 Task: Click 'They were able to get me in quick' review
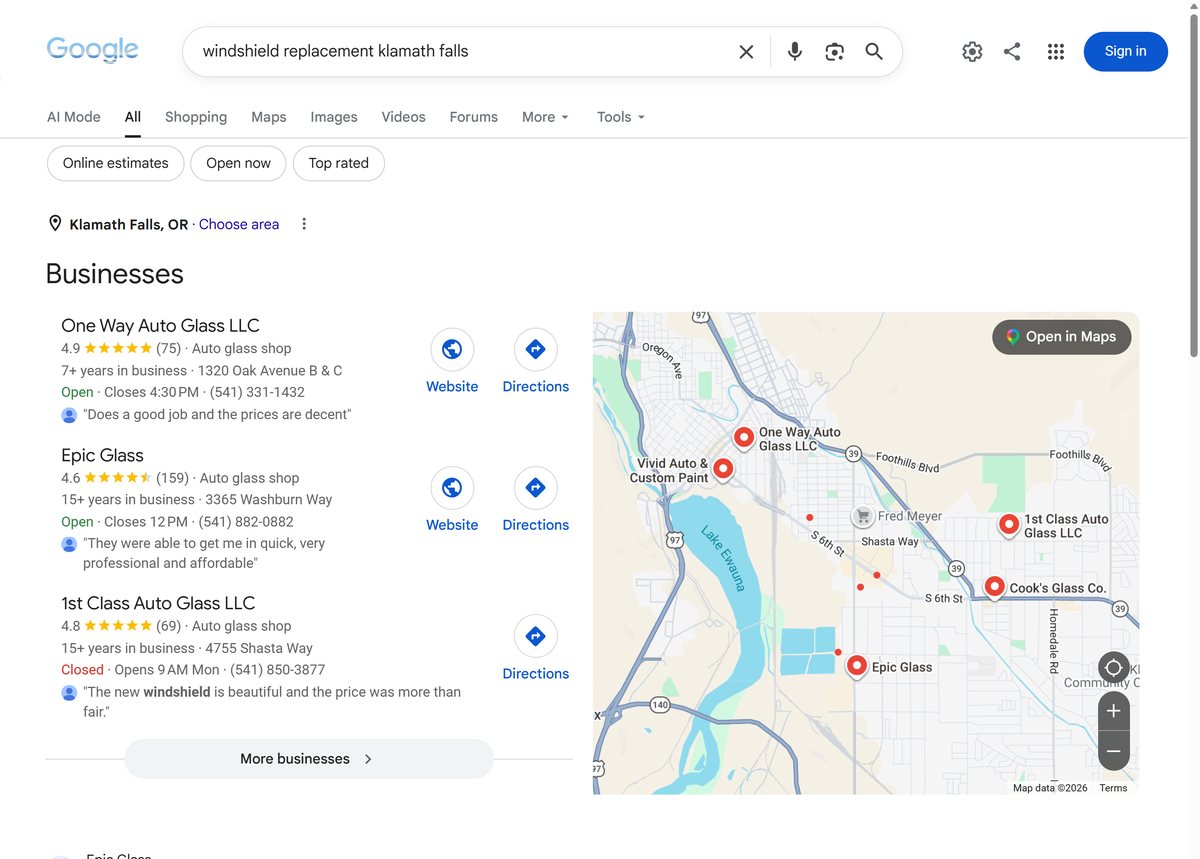coord(204,553)
